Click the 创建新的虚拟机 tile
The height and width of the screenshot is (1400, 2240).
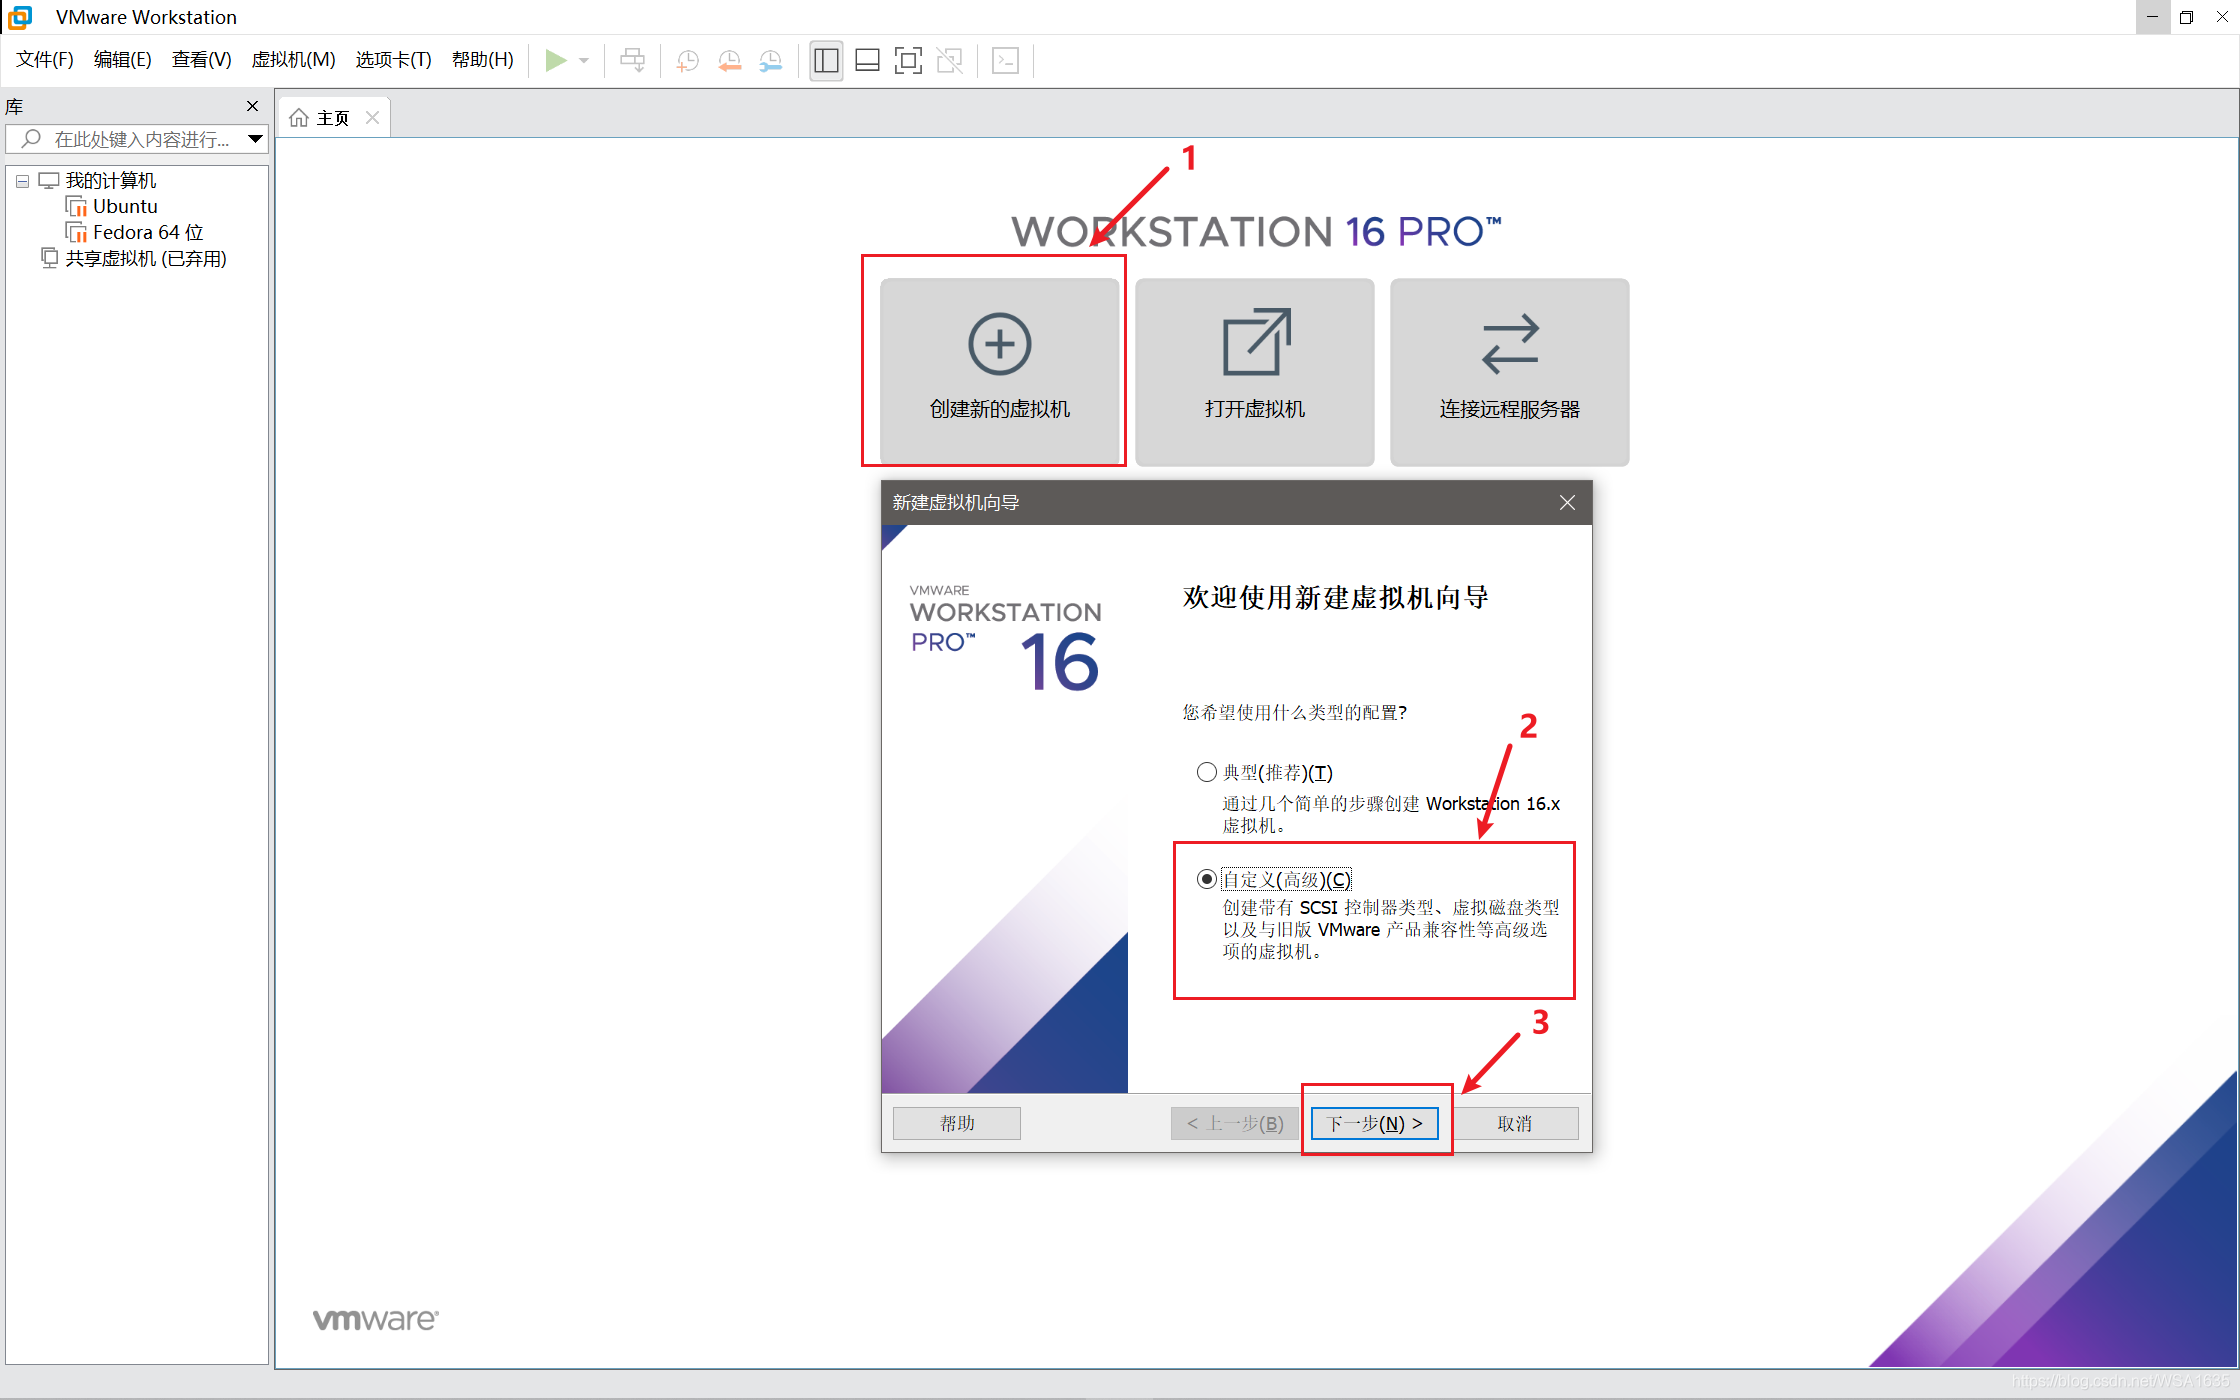coord(999,371)
